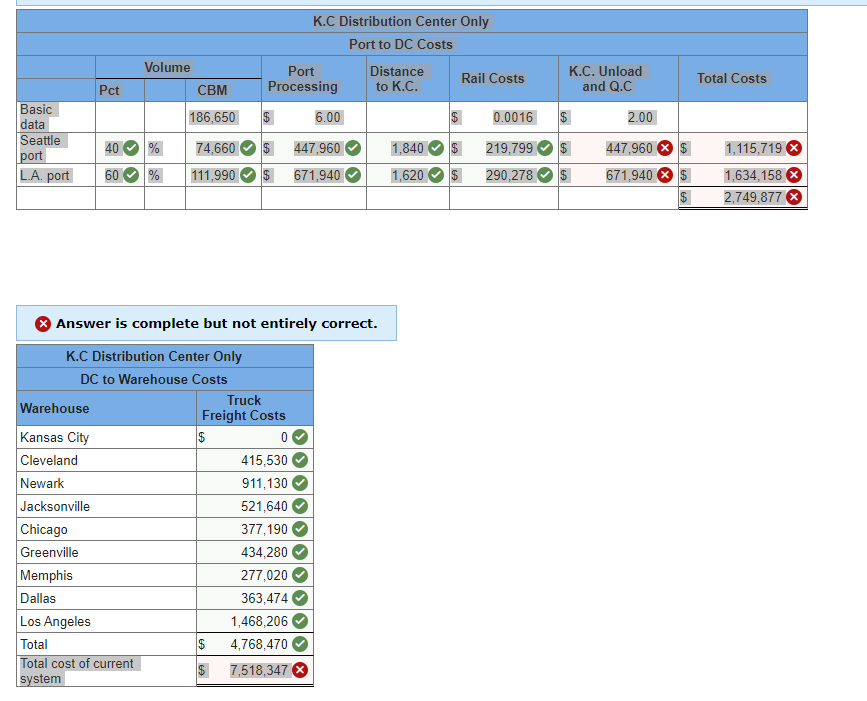Click basic data CBM value 186,650
This screenshot has width=867, height=701.
(212, 117)
